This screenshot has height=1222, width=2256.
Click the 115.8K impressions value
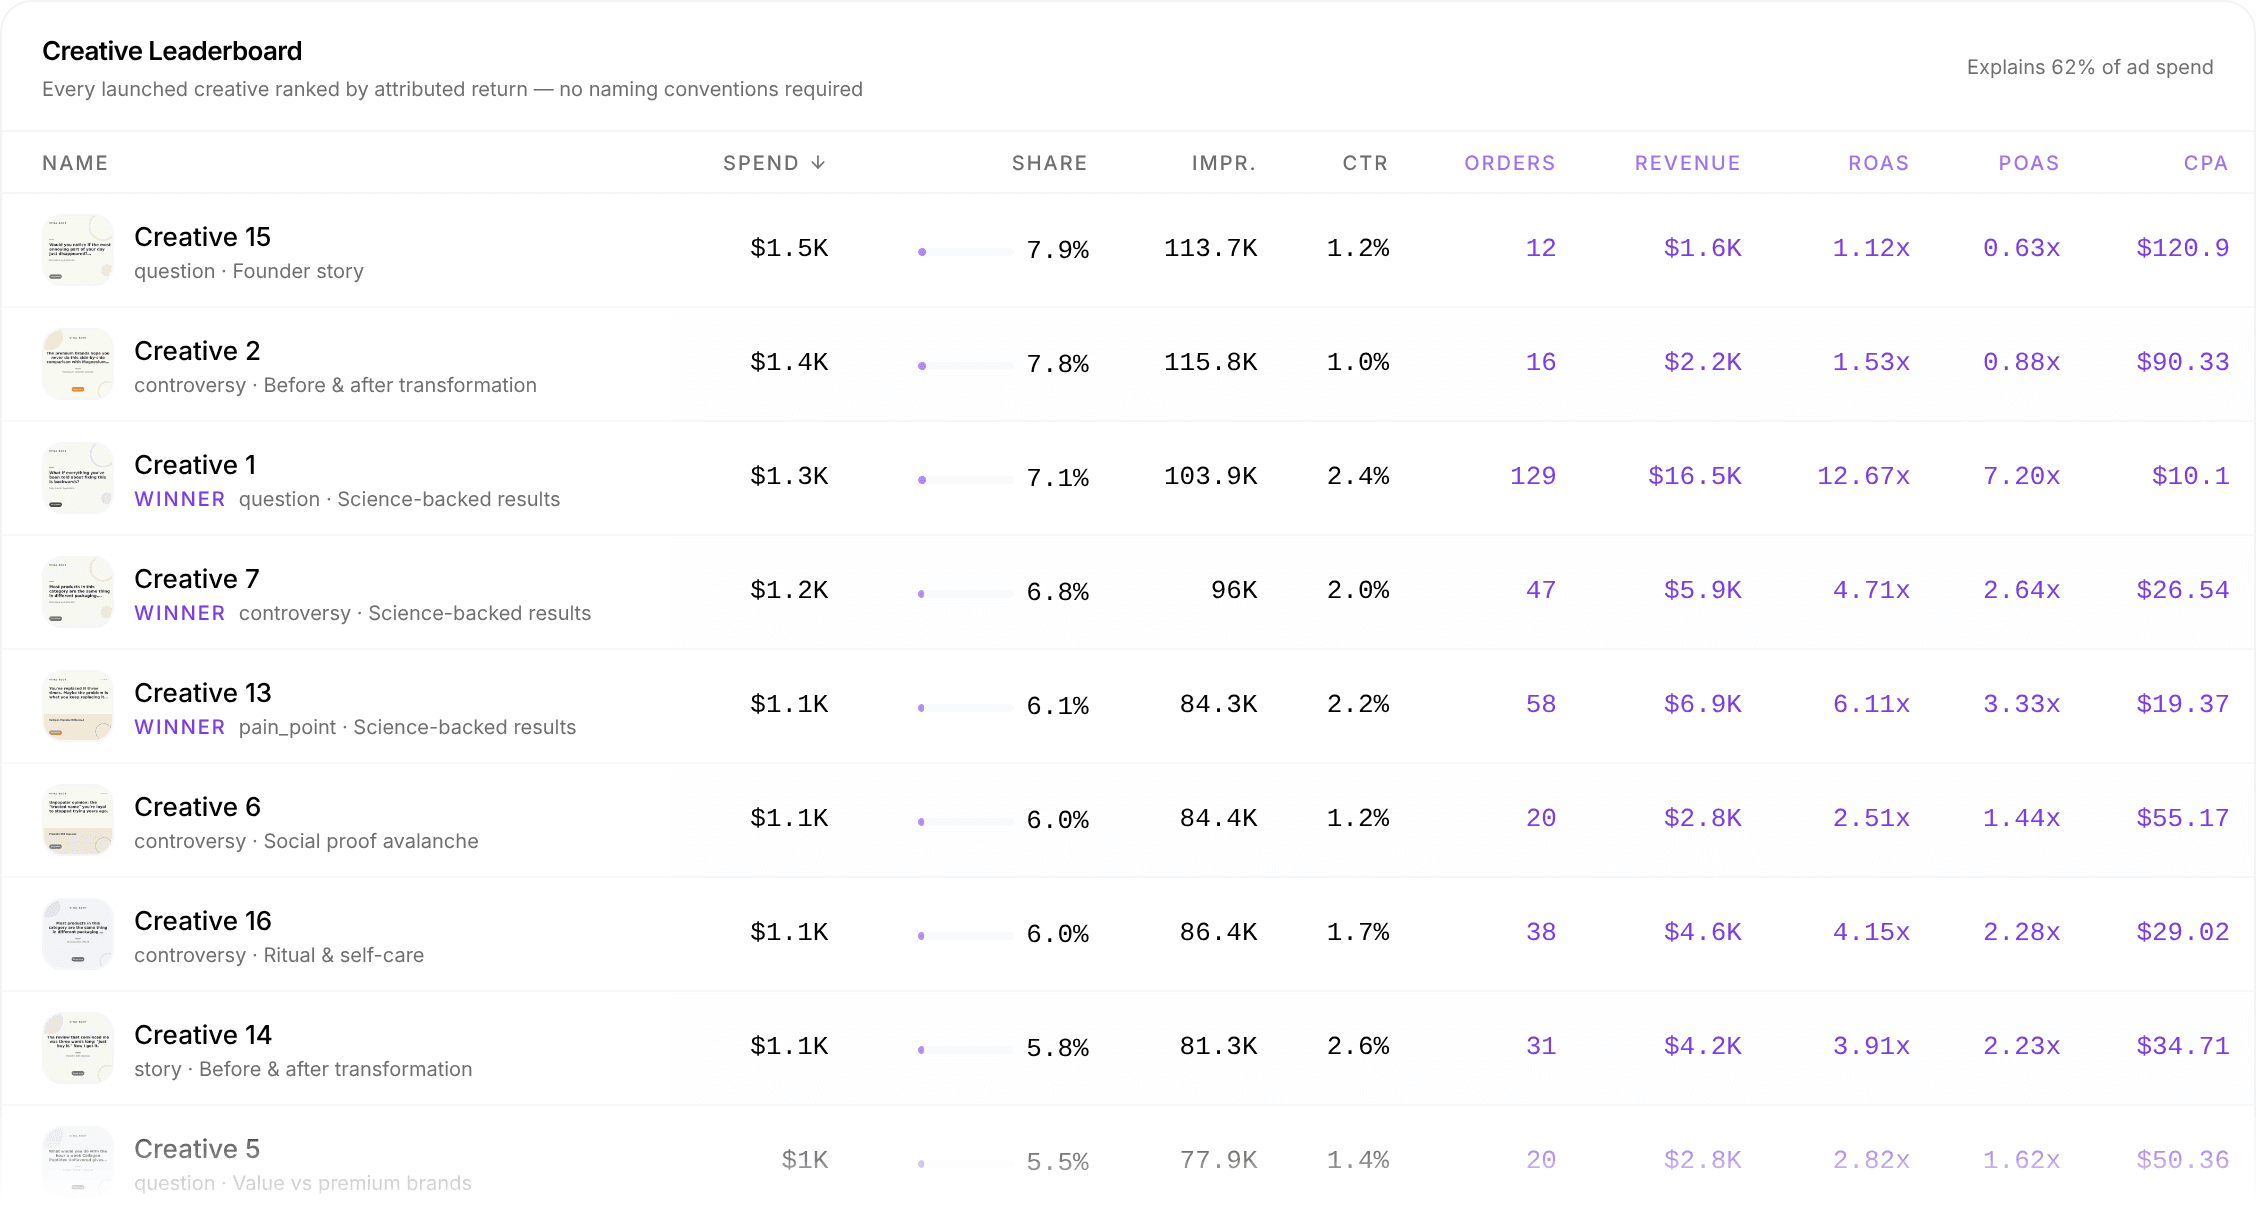pos(1211,362)
